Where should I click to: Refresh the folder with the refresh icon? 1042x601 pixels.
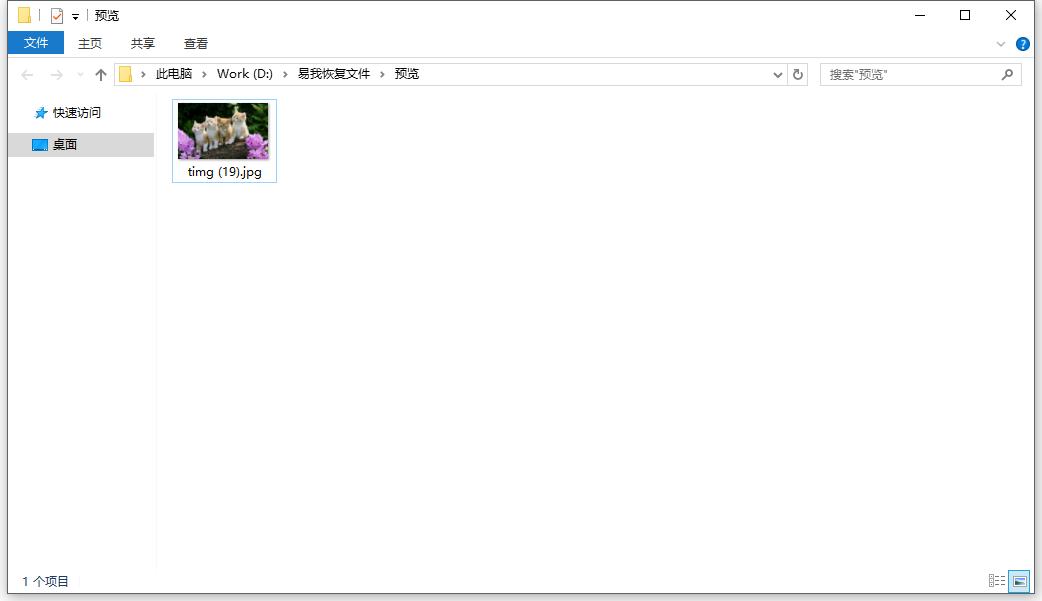click(x=796, y=74)
